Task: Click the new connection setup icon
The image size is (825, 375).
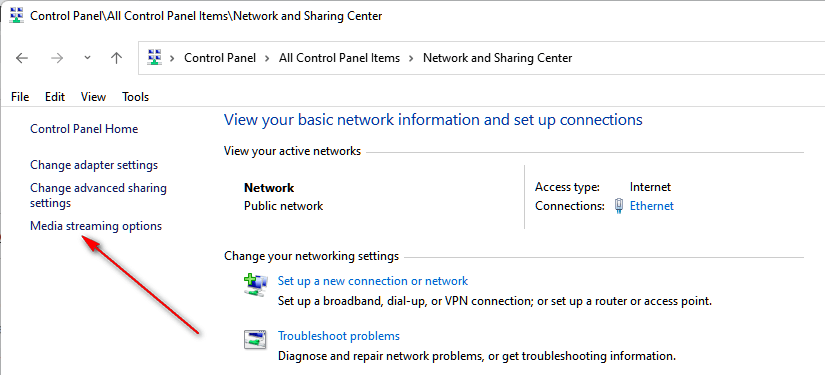Action: [x=256, y=285]
